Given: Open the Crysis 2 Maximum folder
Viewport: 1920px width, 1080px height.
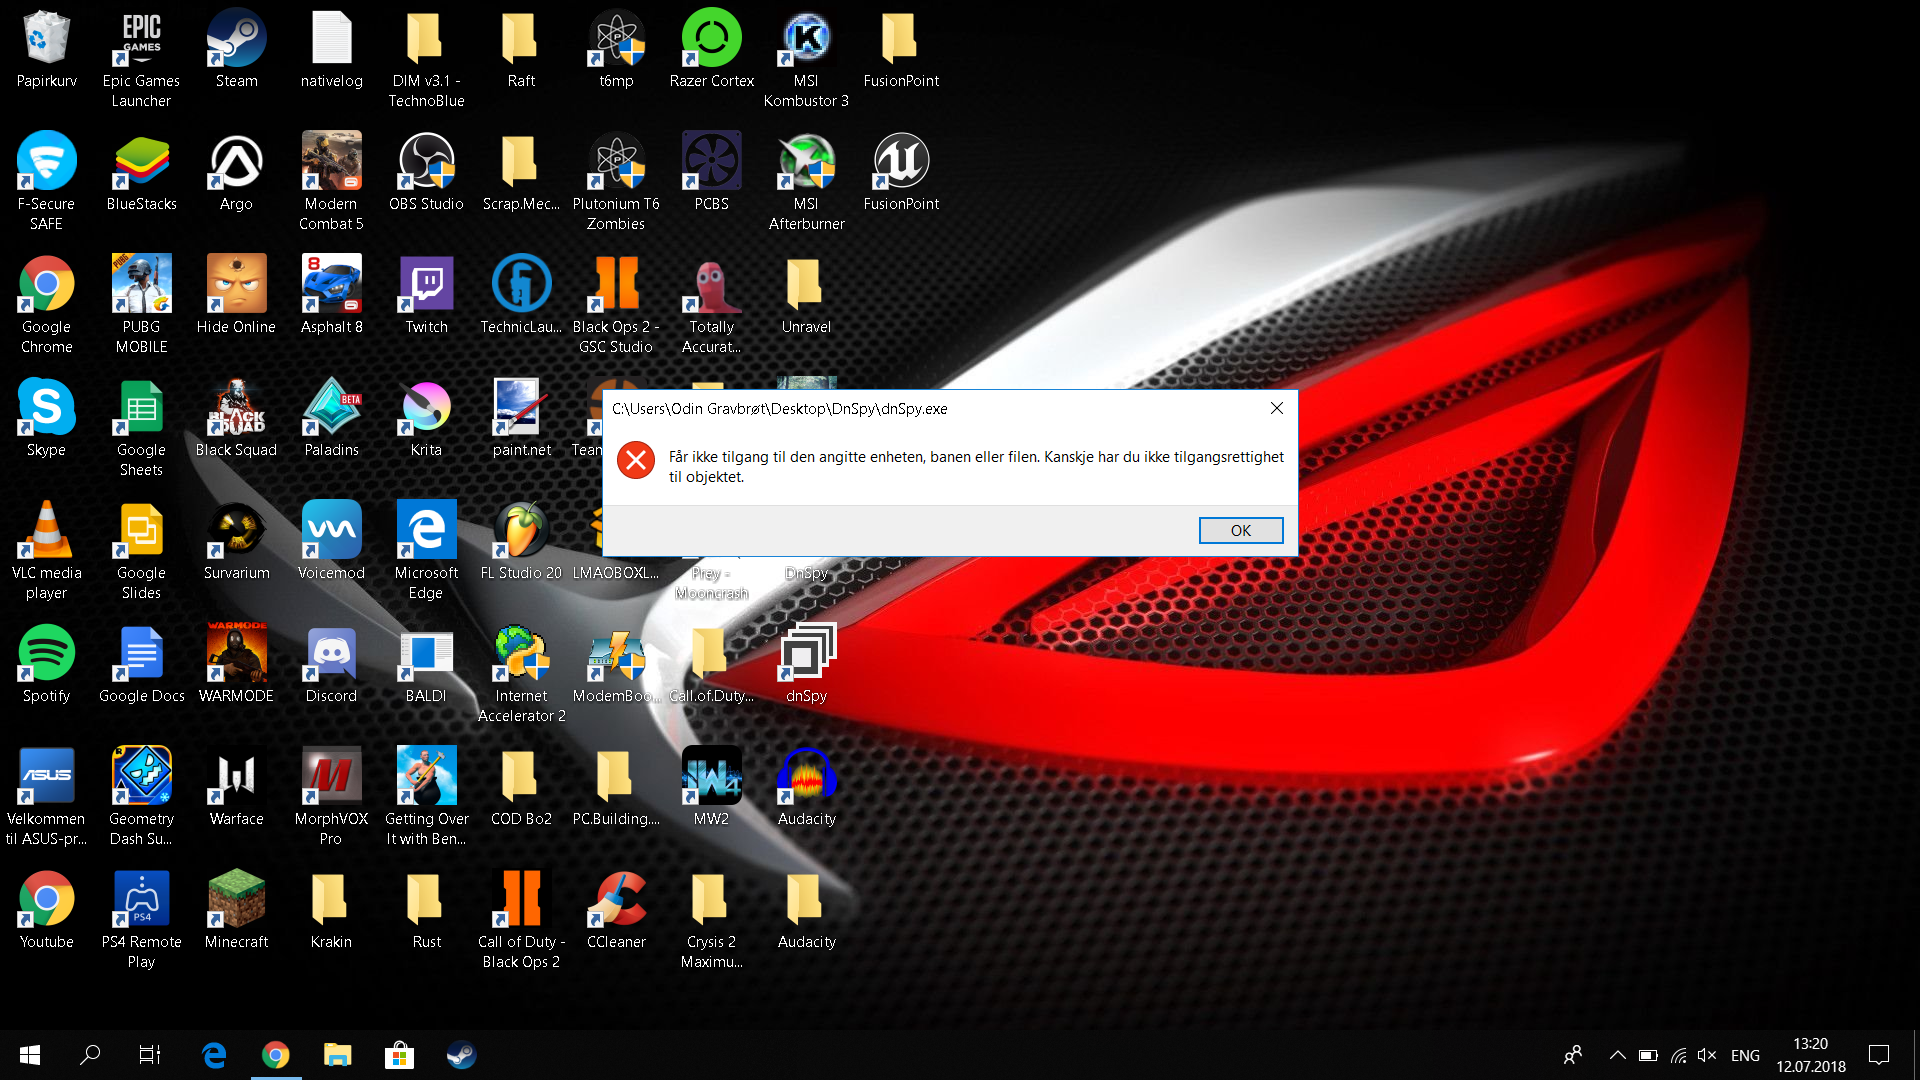Looking at the screenshot, I should click(x=711, y=920).
